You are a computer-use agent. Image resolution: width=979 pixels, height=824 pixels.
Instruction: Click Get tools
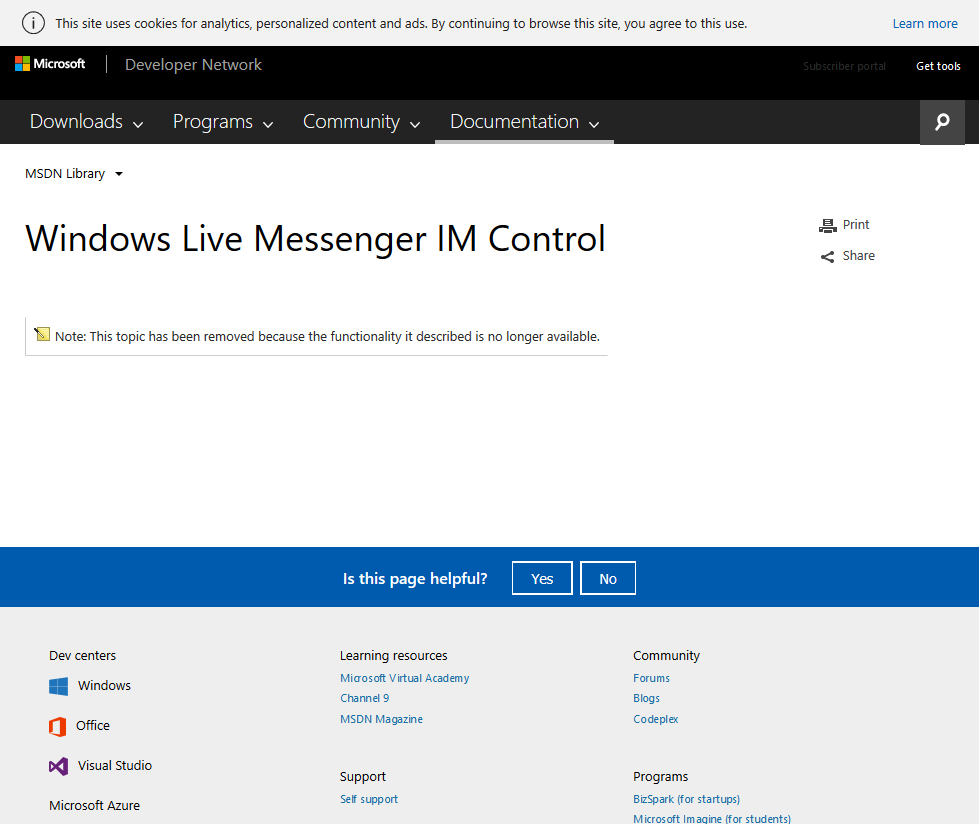click(x=938, y=66)
